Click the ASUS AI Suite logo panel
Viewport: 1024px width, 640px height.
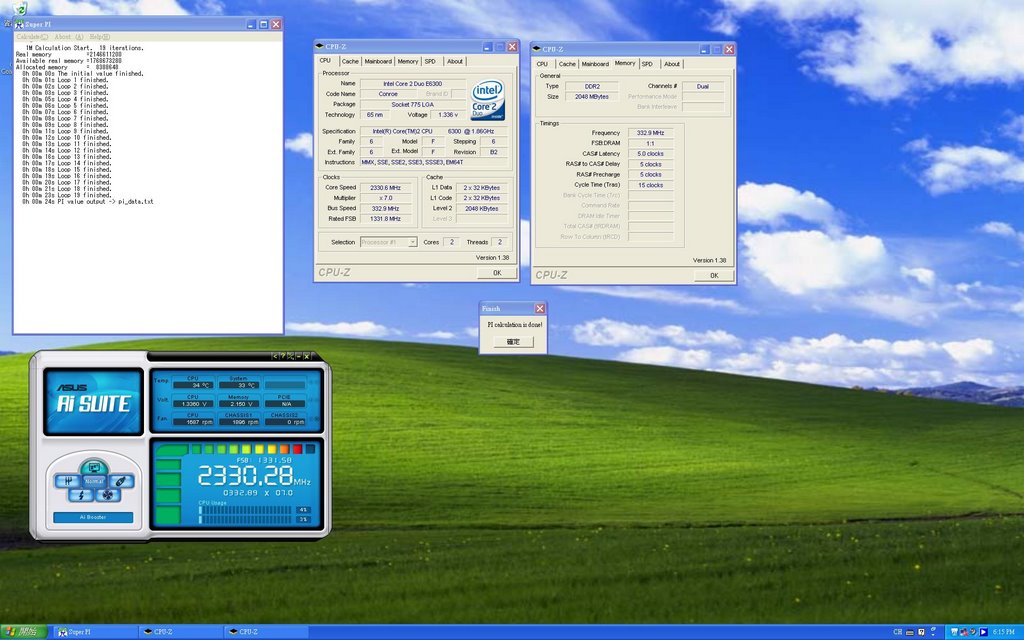tap(93, 402)
